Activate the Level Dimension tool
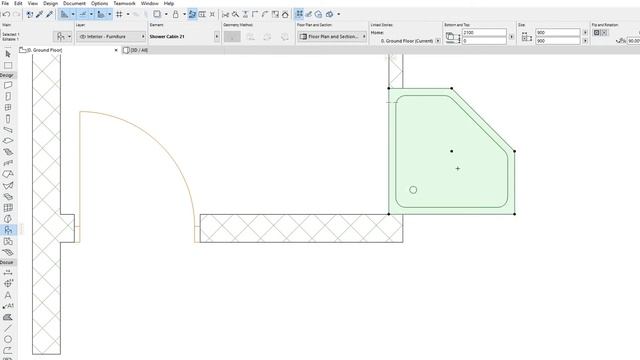640x360 pixels. click(x=8, y=284)
